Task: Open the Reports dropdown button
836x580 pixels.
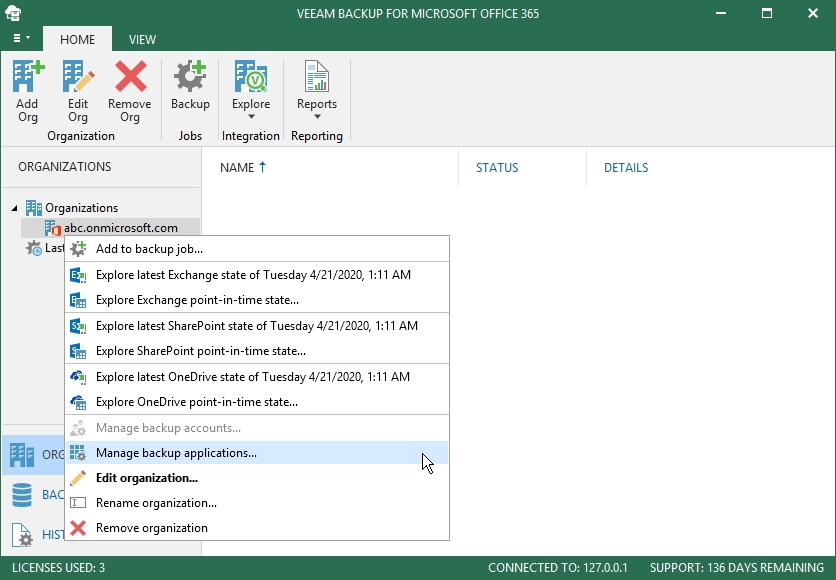Action: [x=317, y=90]
